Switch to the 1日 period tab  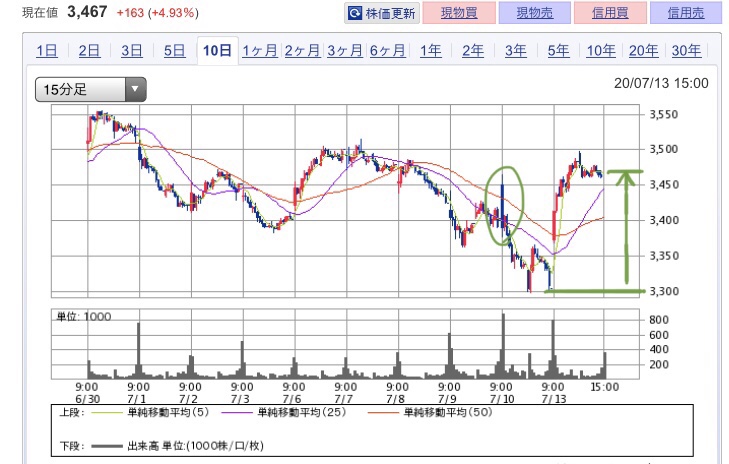tap(46, 51)
